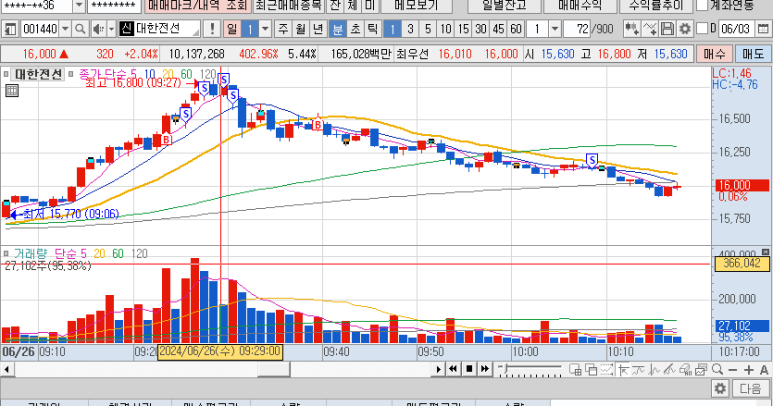Click the data grid icon on chart
Image resolution: width=773 pixels, height=406 pixels.
tap(12, 91)
